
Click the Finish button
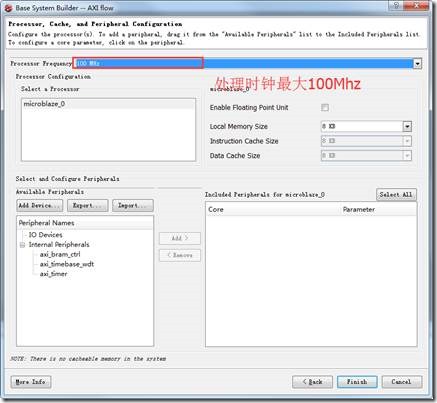(x=357, y=382)
